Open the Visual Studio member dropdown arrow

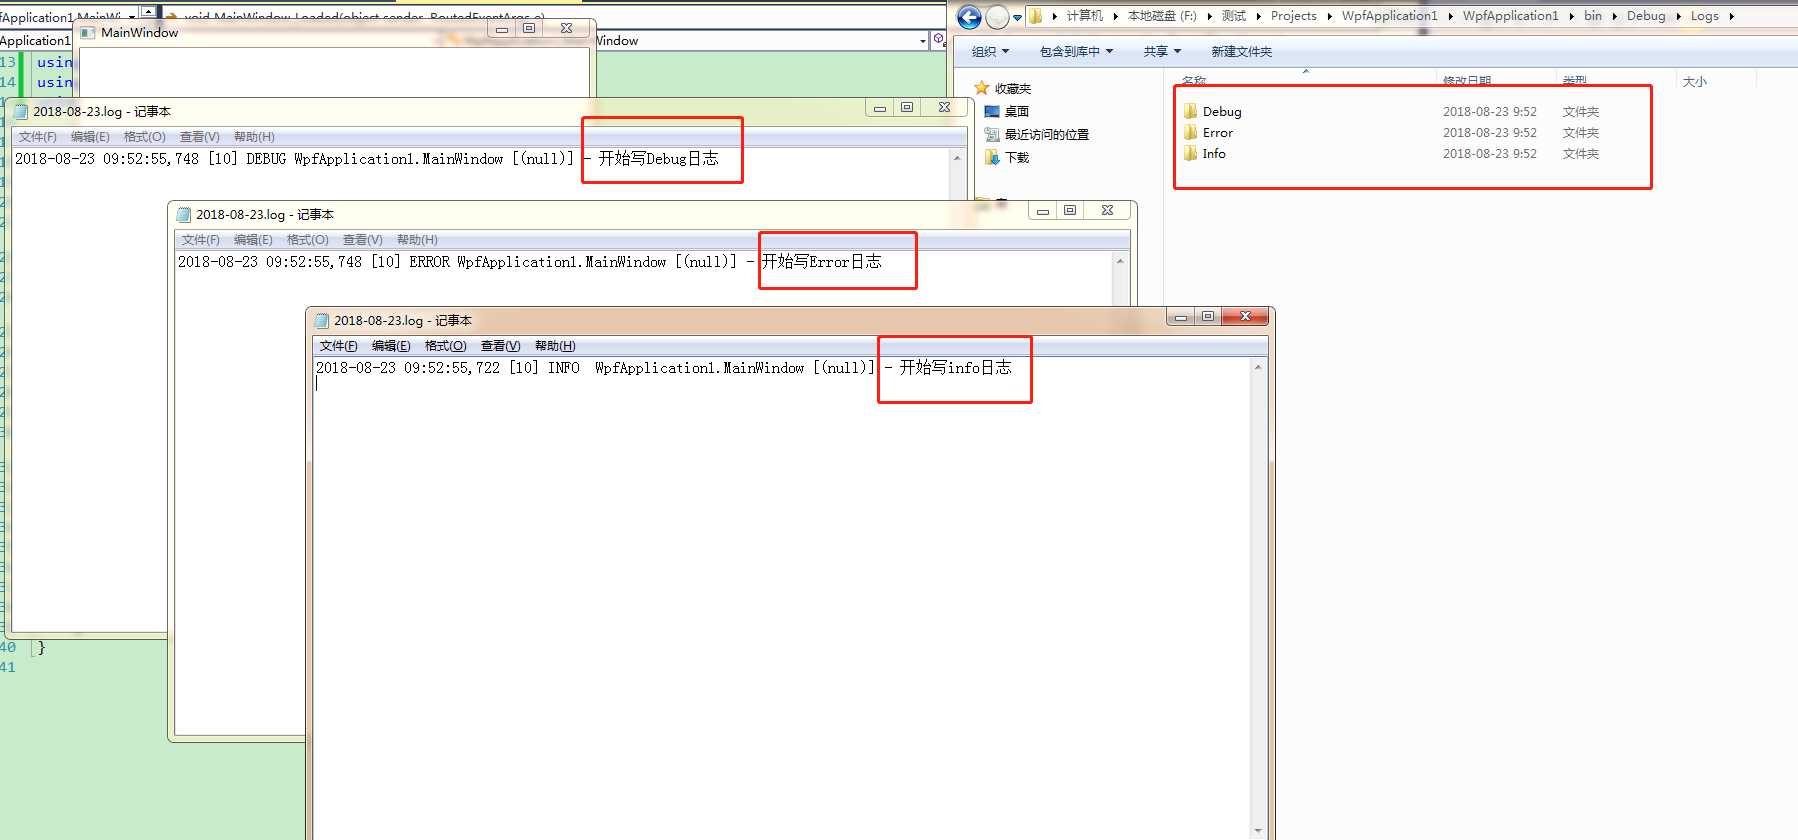922,41
